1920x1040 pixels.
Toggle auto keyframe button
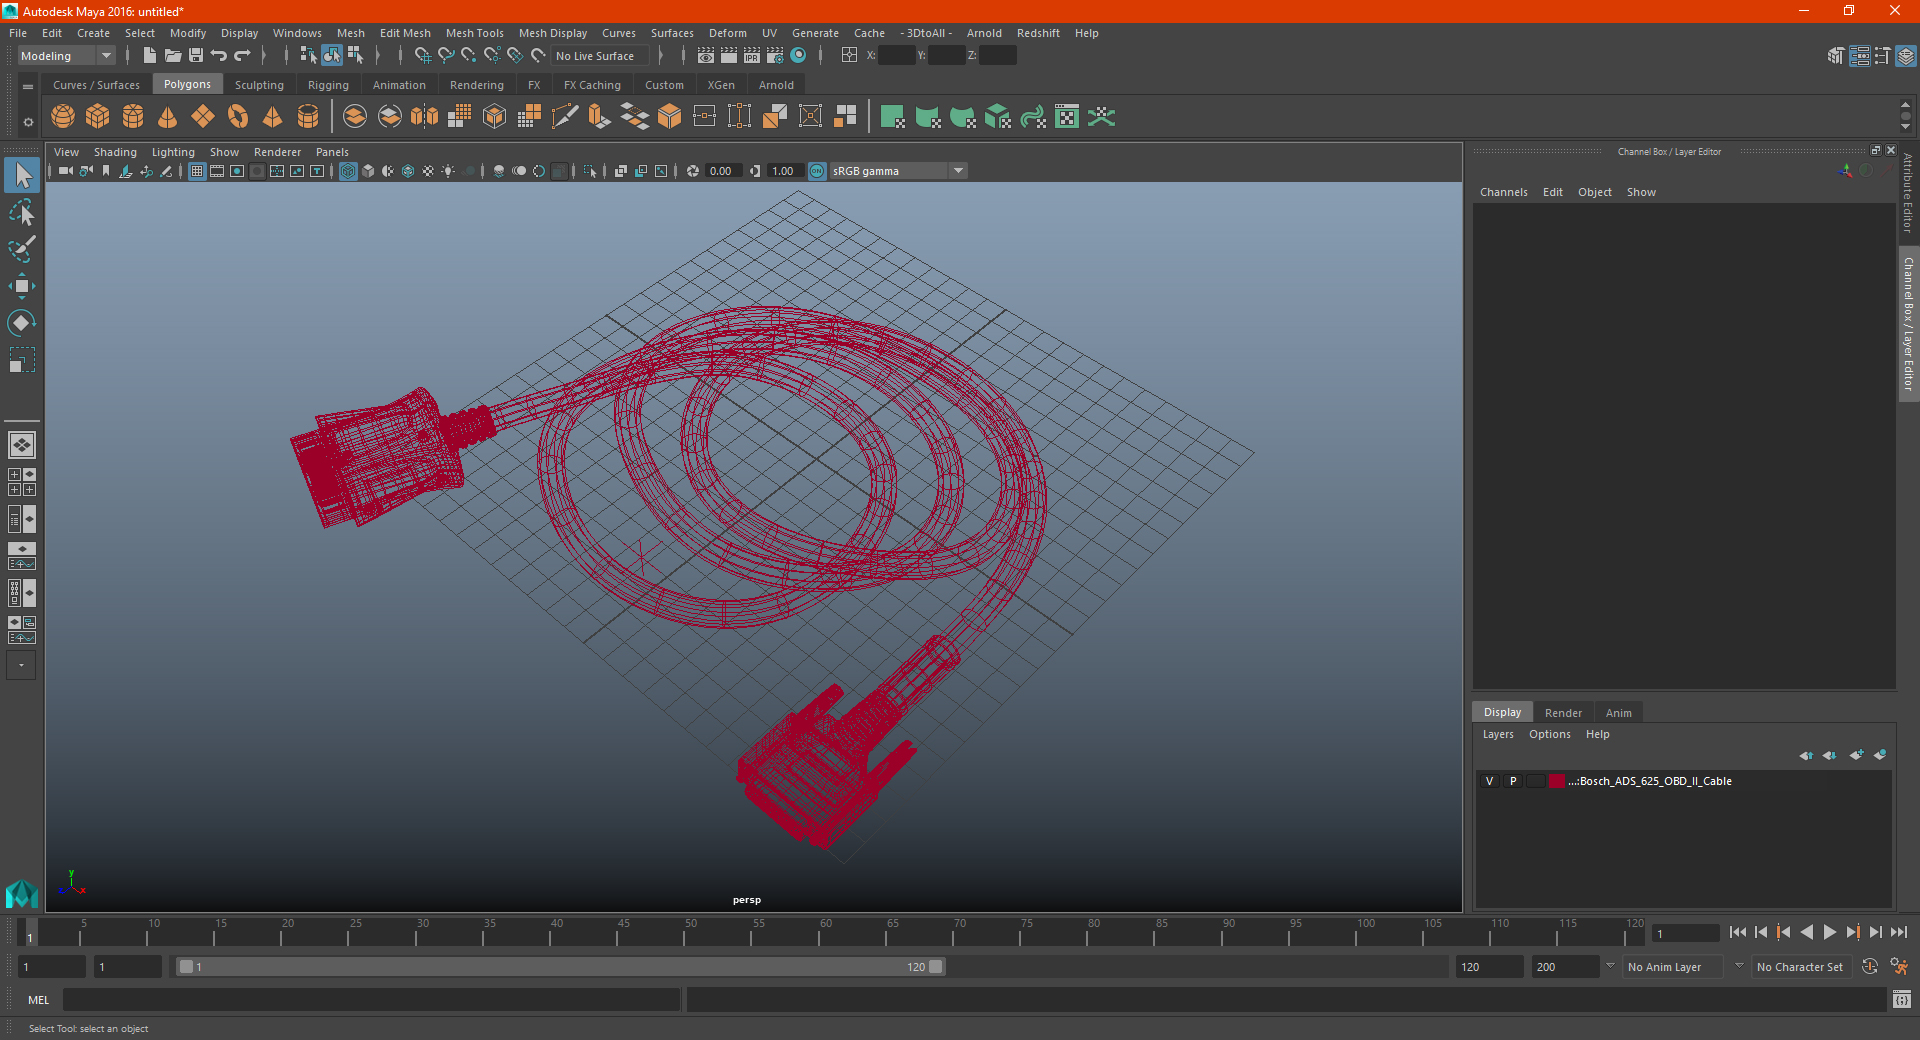(1869, 967)
